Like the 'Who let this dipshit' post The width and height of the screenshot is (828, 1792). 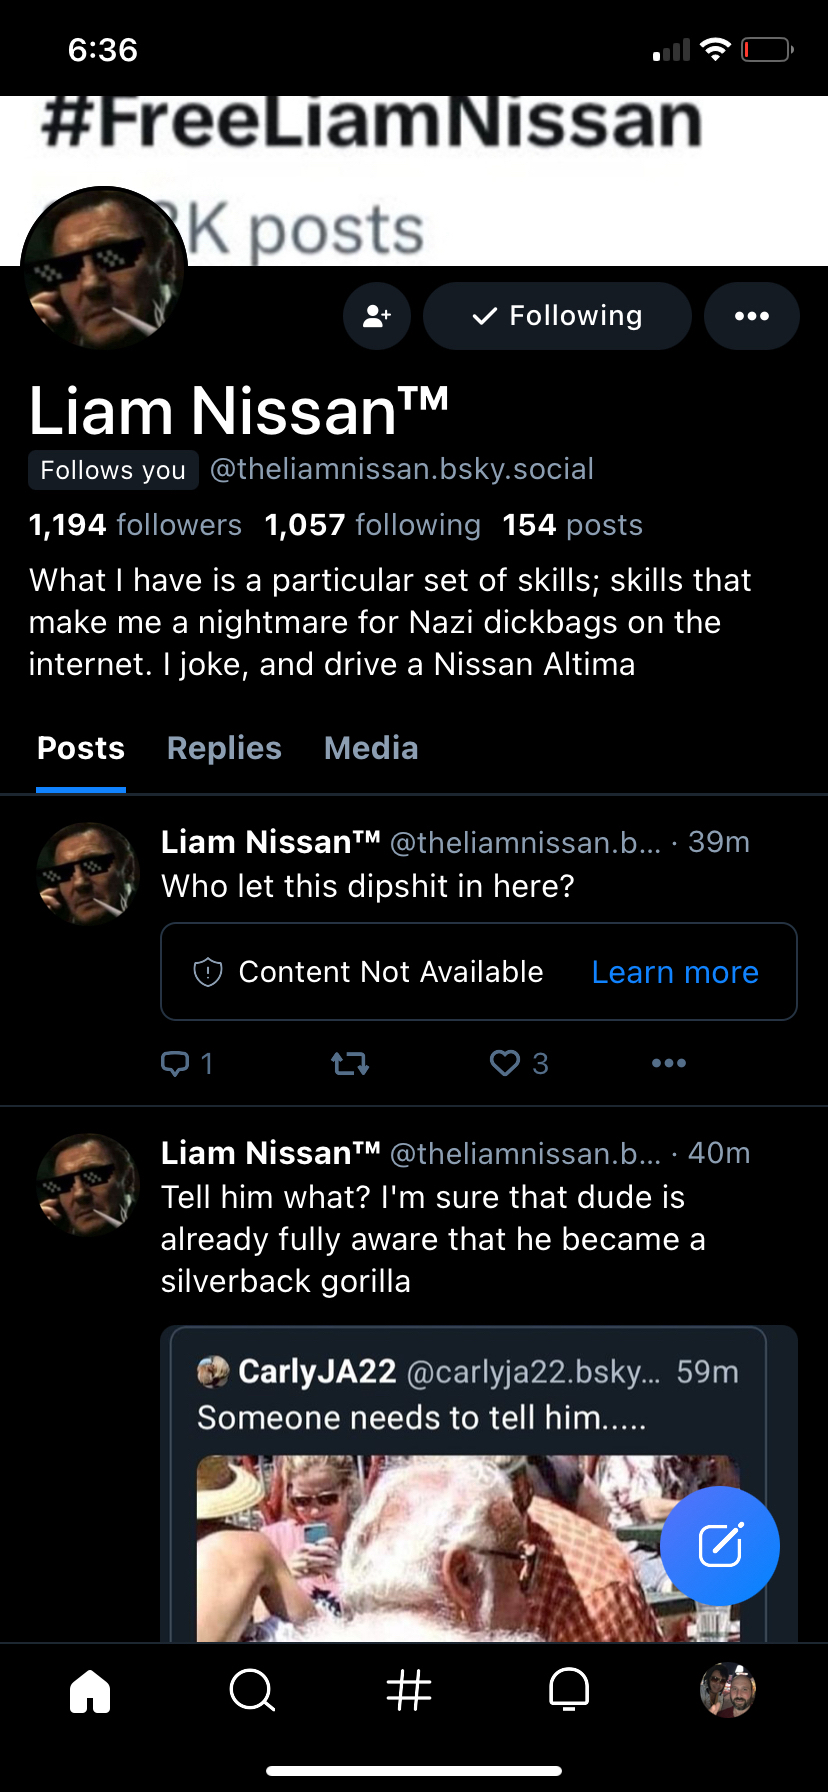505,1063
